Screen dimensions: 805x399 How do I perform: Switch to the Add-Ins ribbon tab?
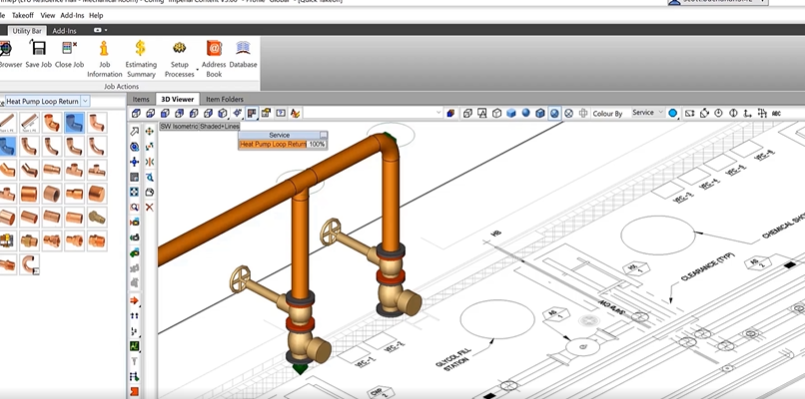coord(64,31)
